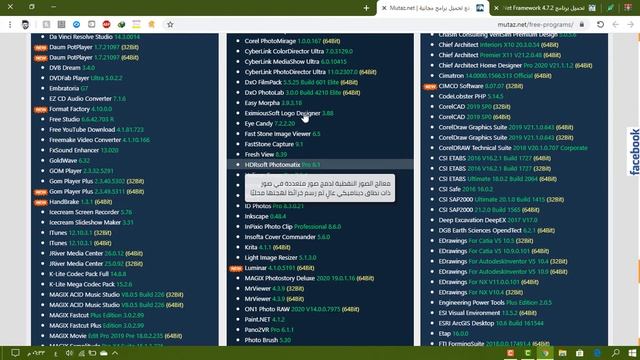Switch to the Mutaz.net tab

click(x=433, y=8)
